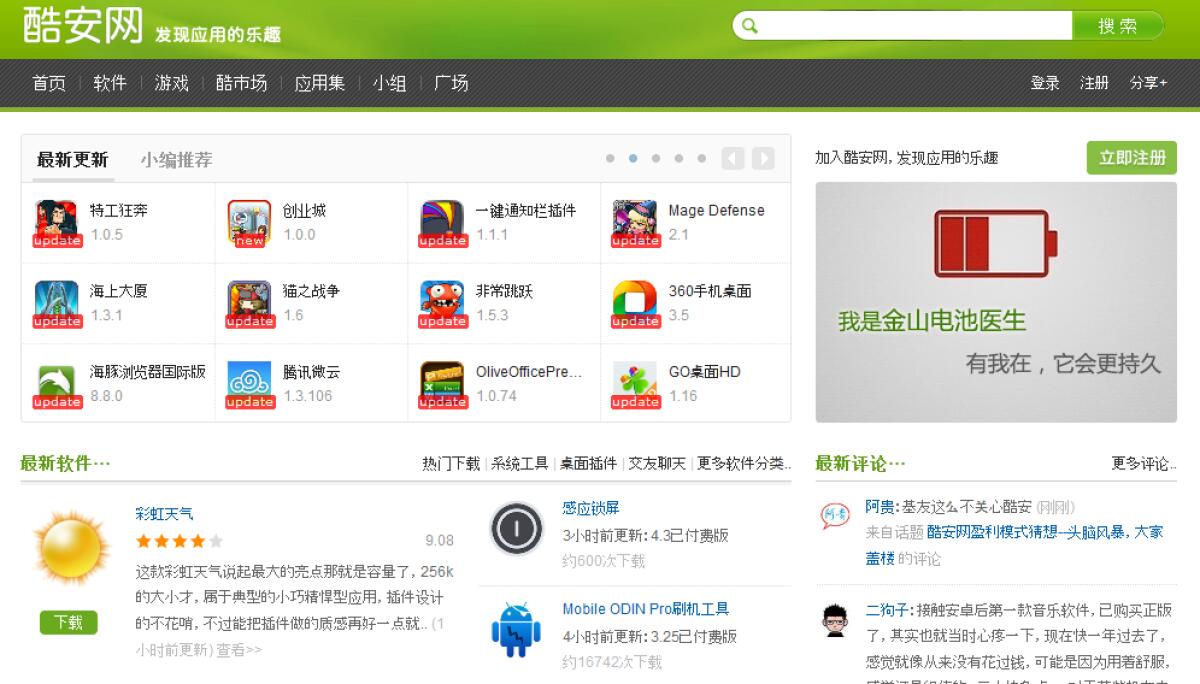The image size is (1200, 684).
Task: Go to previous carousel page arrow
Action: click(x=733, y=158)
